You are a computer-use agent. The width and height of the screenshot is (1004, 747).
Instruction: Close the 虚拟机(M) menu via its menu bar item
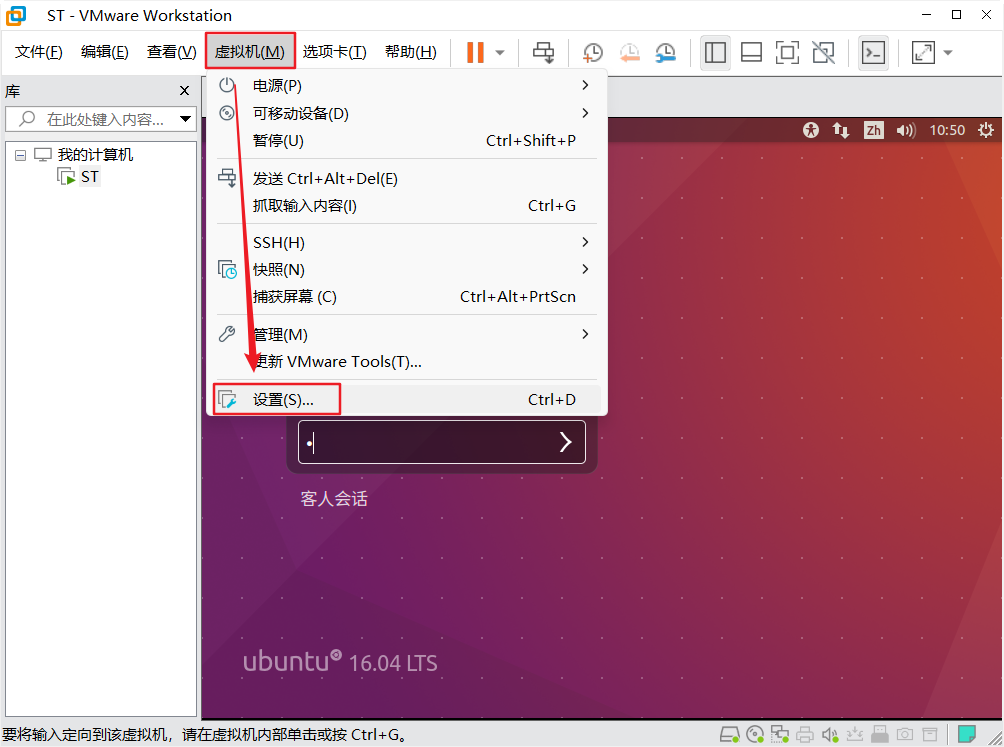250,51
